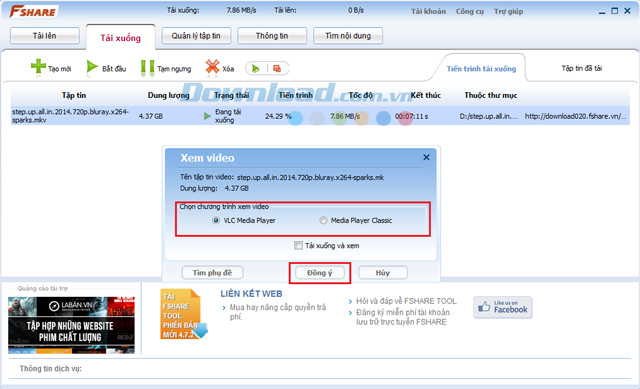This screenshot has width=640, height=389.
Task: Sort by Dung lượng column header
Action: [x=168, y=95]
